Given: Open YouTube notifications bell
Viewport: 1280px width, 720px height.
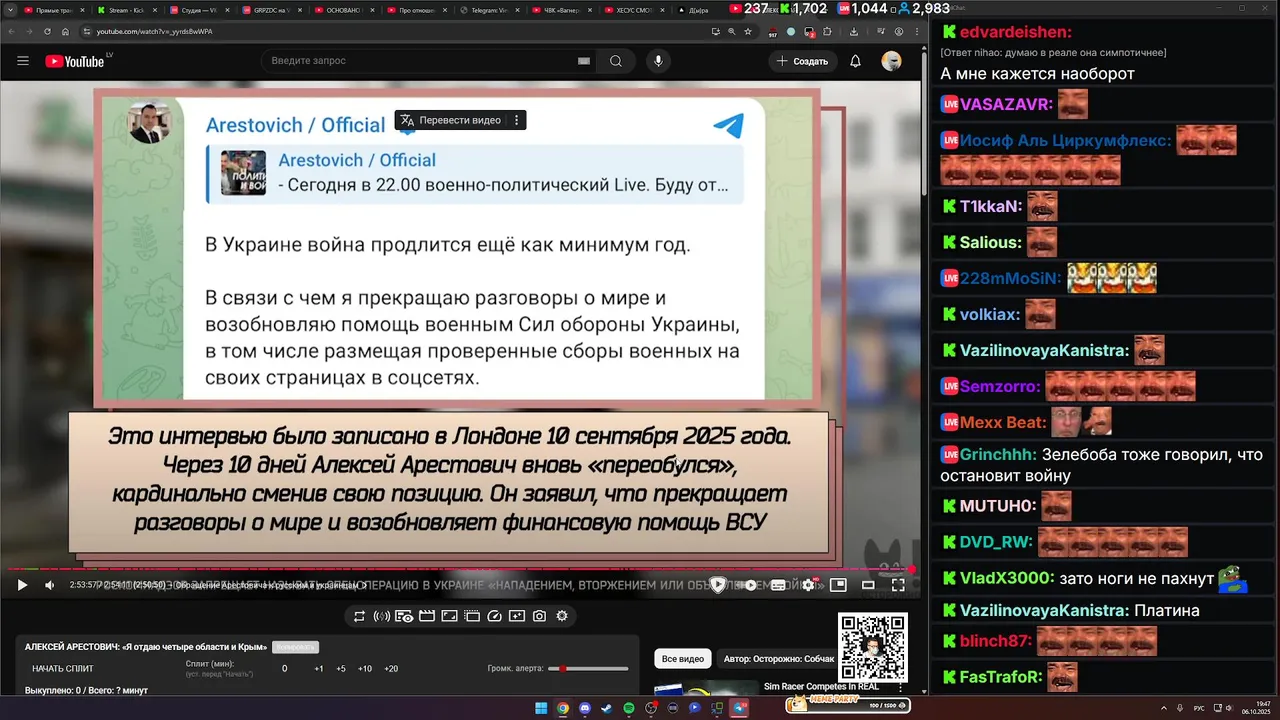Looking at the screenshot, I should [x=855, y=61].
